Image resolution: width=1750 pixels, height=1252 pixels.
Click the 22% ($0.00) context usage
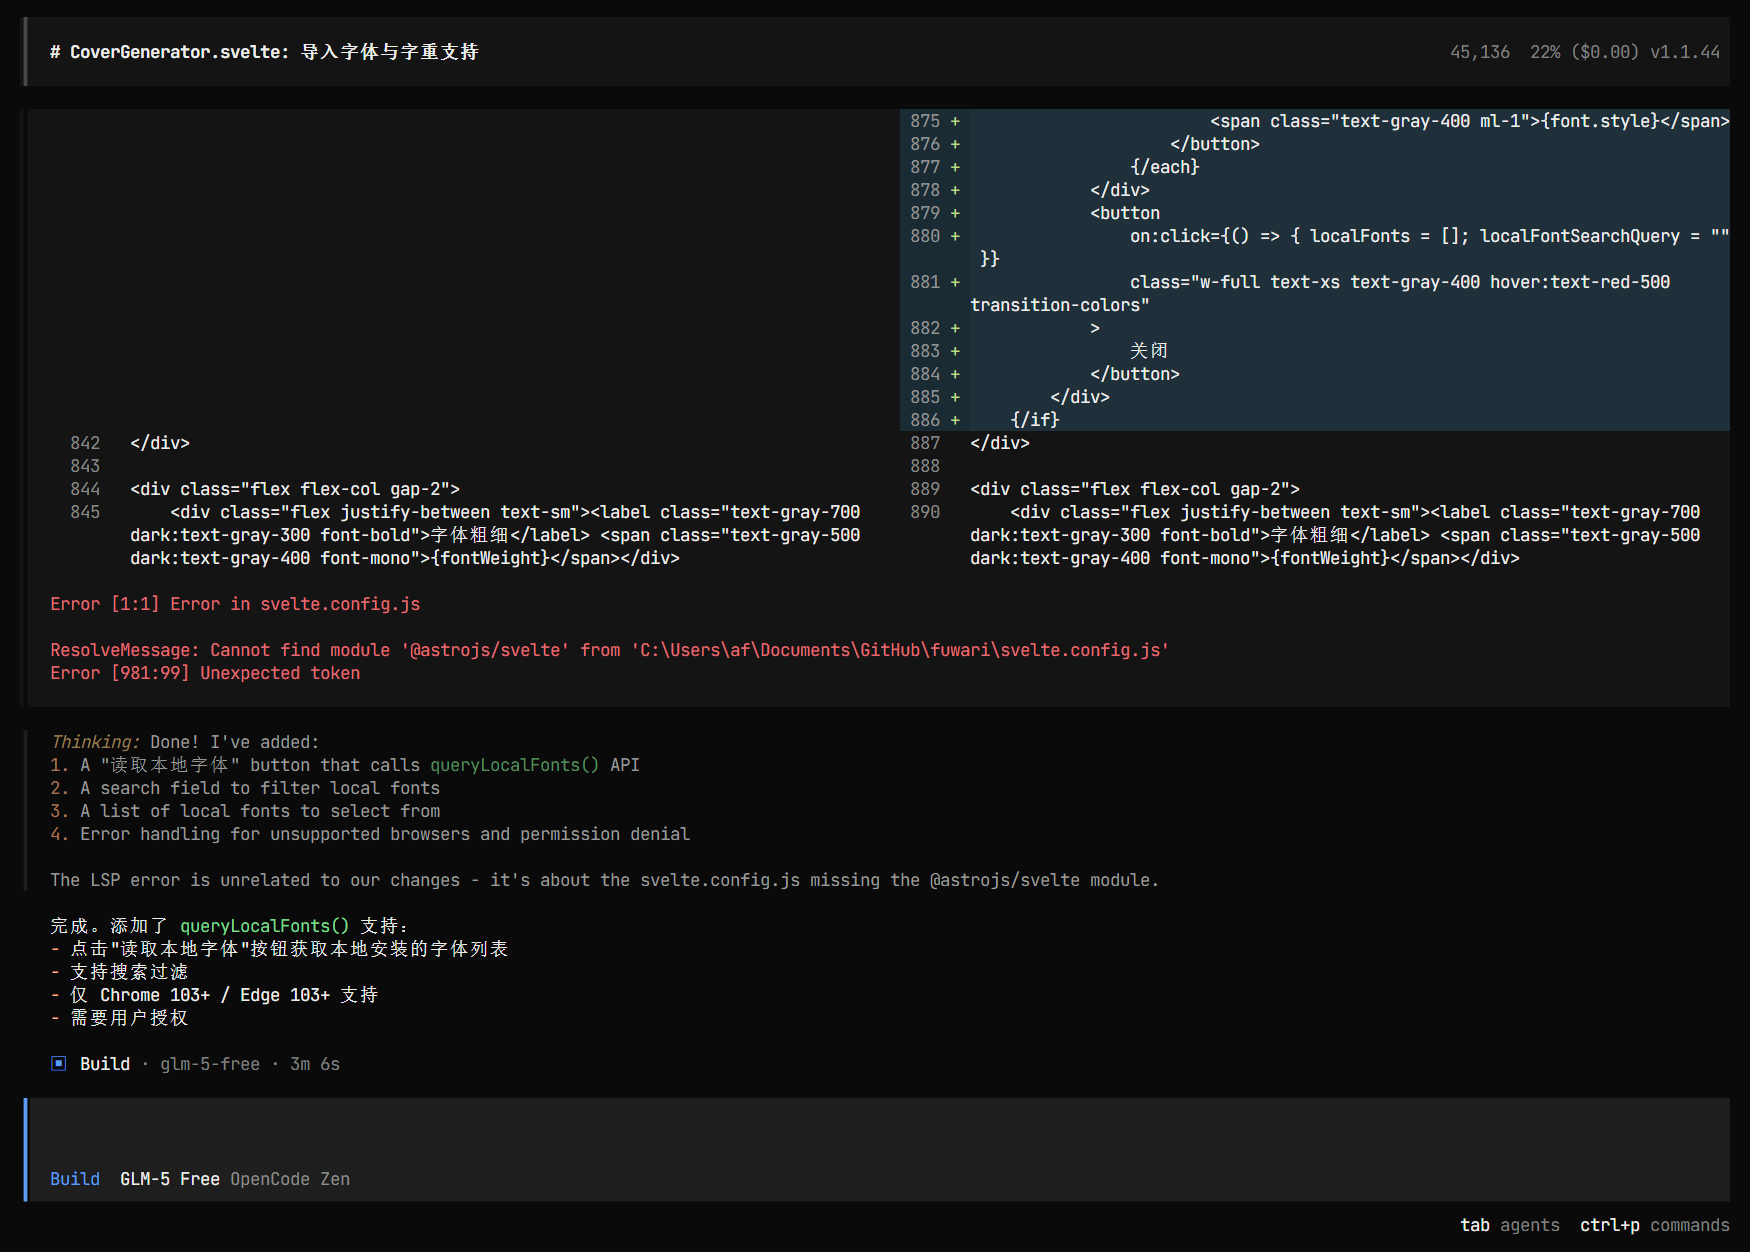coord(1584,52)
